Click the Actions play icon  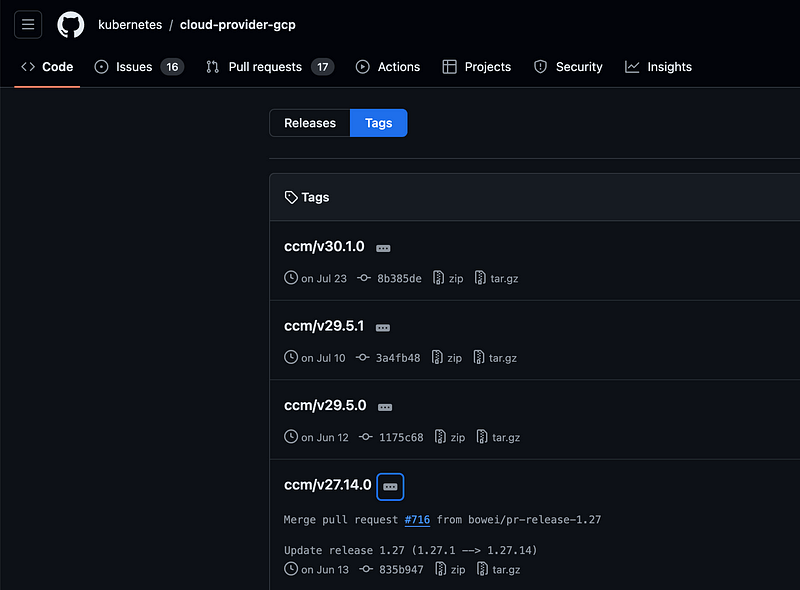coord(363,67)
